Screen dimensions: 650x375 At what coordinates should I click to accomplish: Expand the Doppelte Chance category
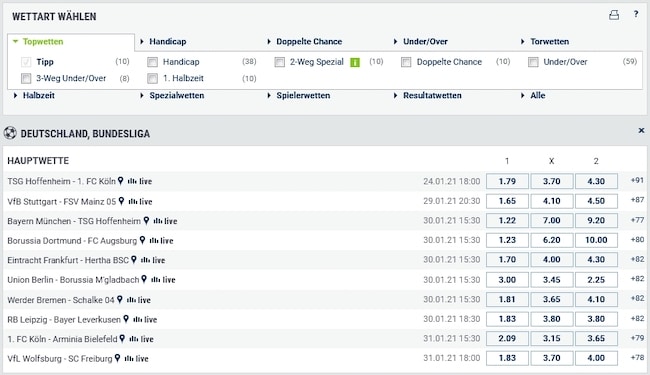(x=305, y=41)
